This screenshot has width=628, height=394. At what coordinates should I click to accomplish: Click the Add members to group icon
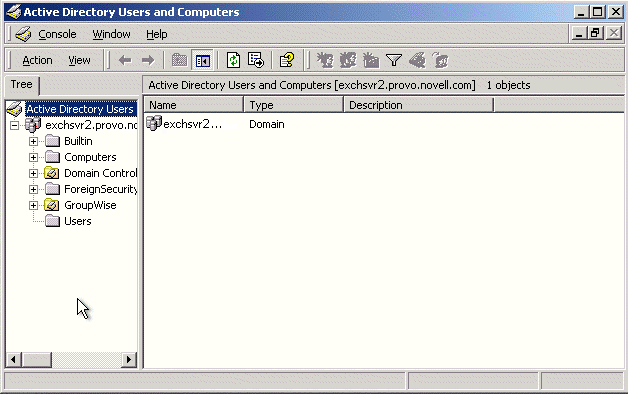(x=441, y=60)
